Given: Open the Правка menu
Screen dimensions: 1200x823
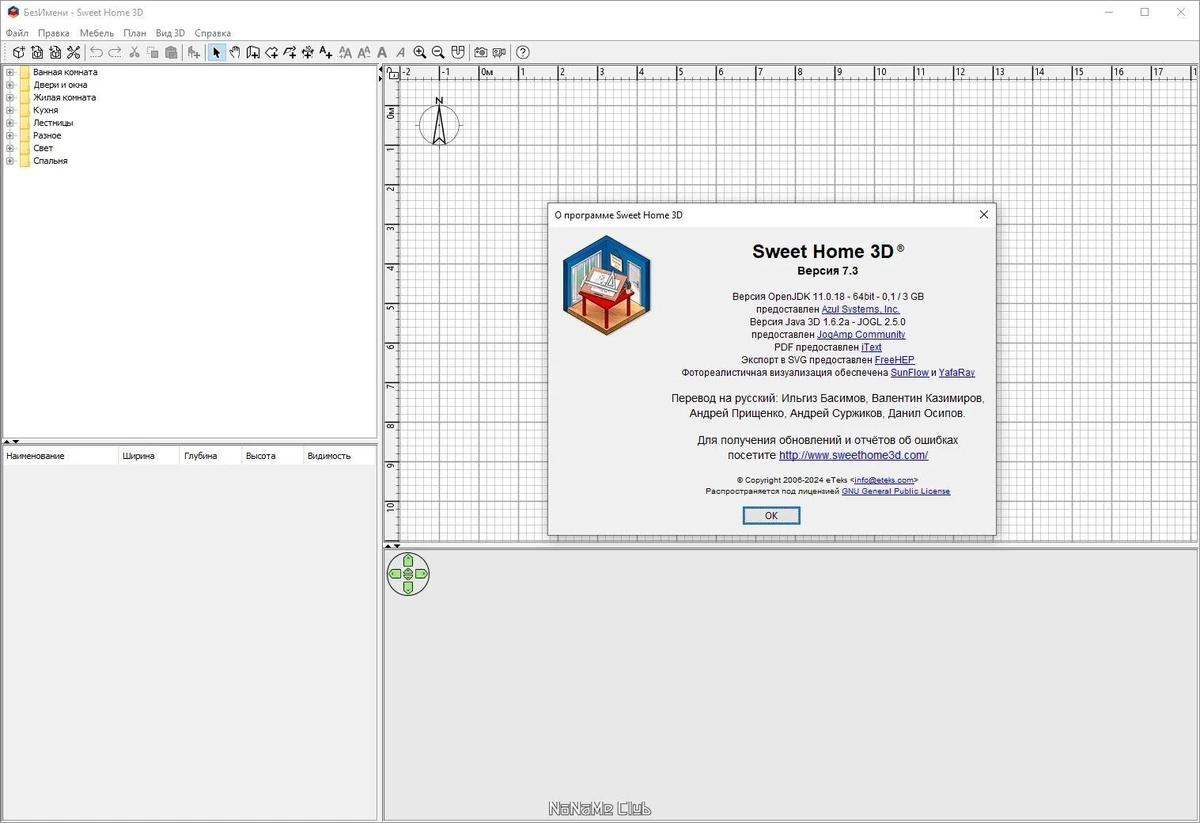Looking at the screenshot, I should (x=54, y=33).
